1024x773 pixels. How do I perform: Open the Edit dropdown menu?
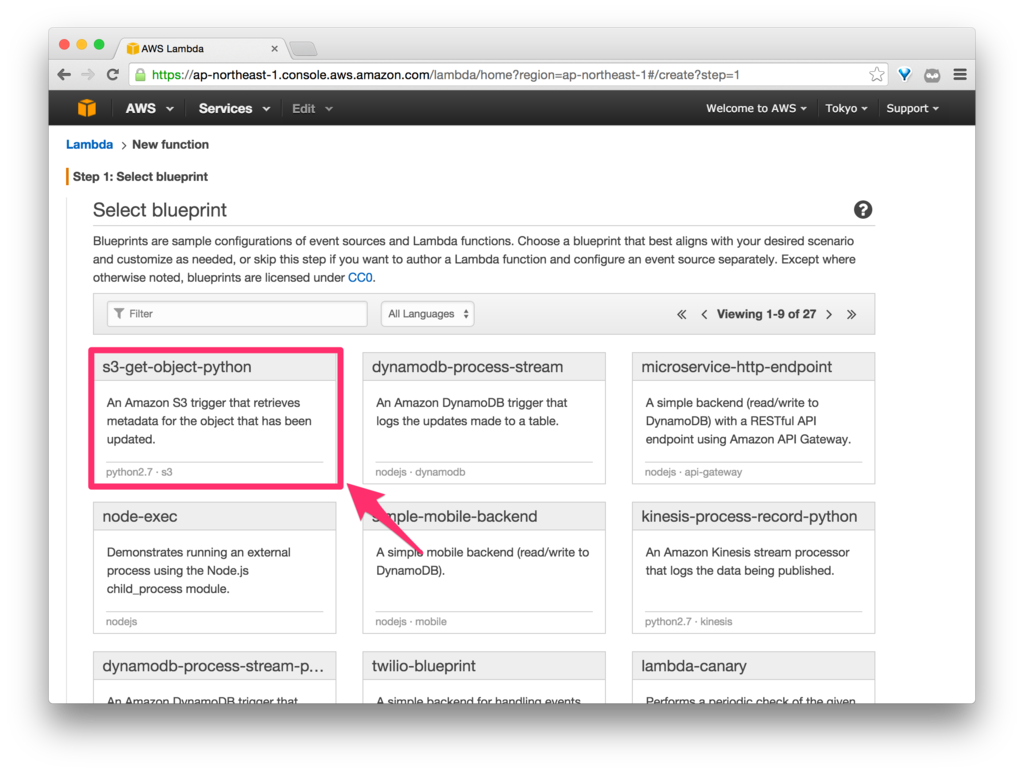coord(312,108)
